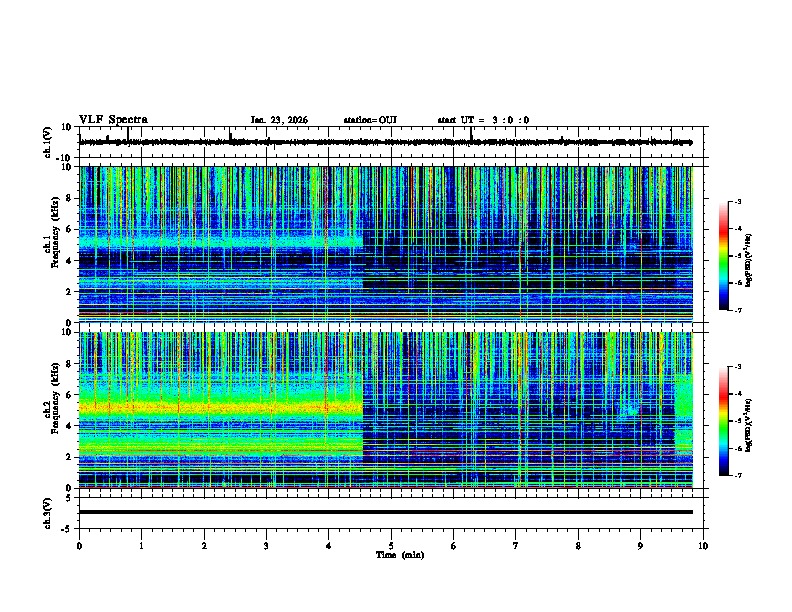Click the ch.1 frequency tick label "6"
Screen dimensions: 792x612
tap(69, 229)
